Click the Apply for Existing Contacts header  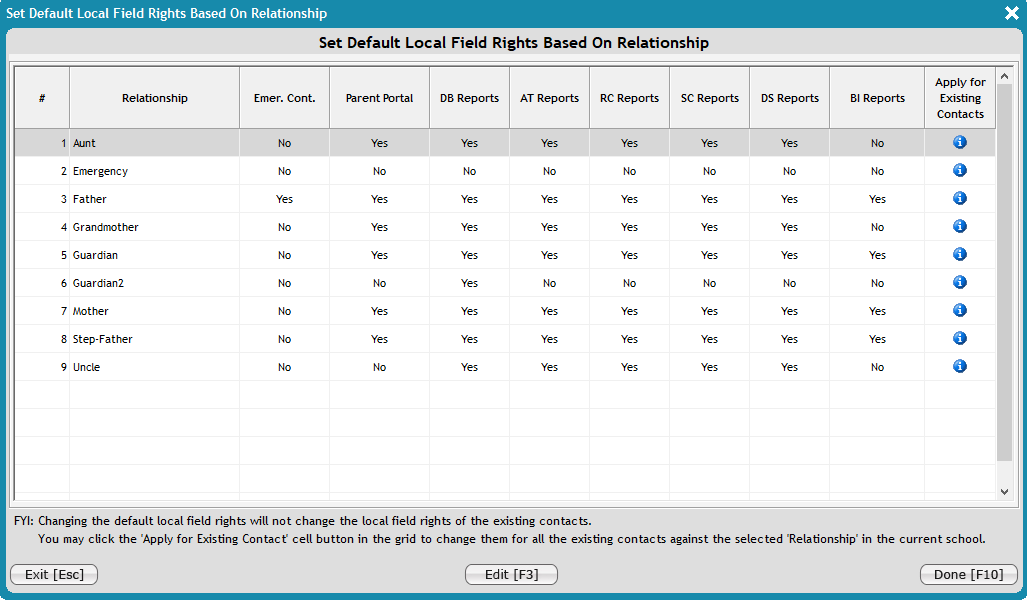[960, 98]
